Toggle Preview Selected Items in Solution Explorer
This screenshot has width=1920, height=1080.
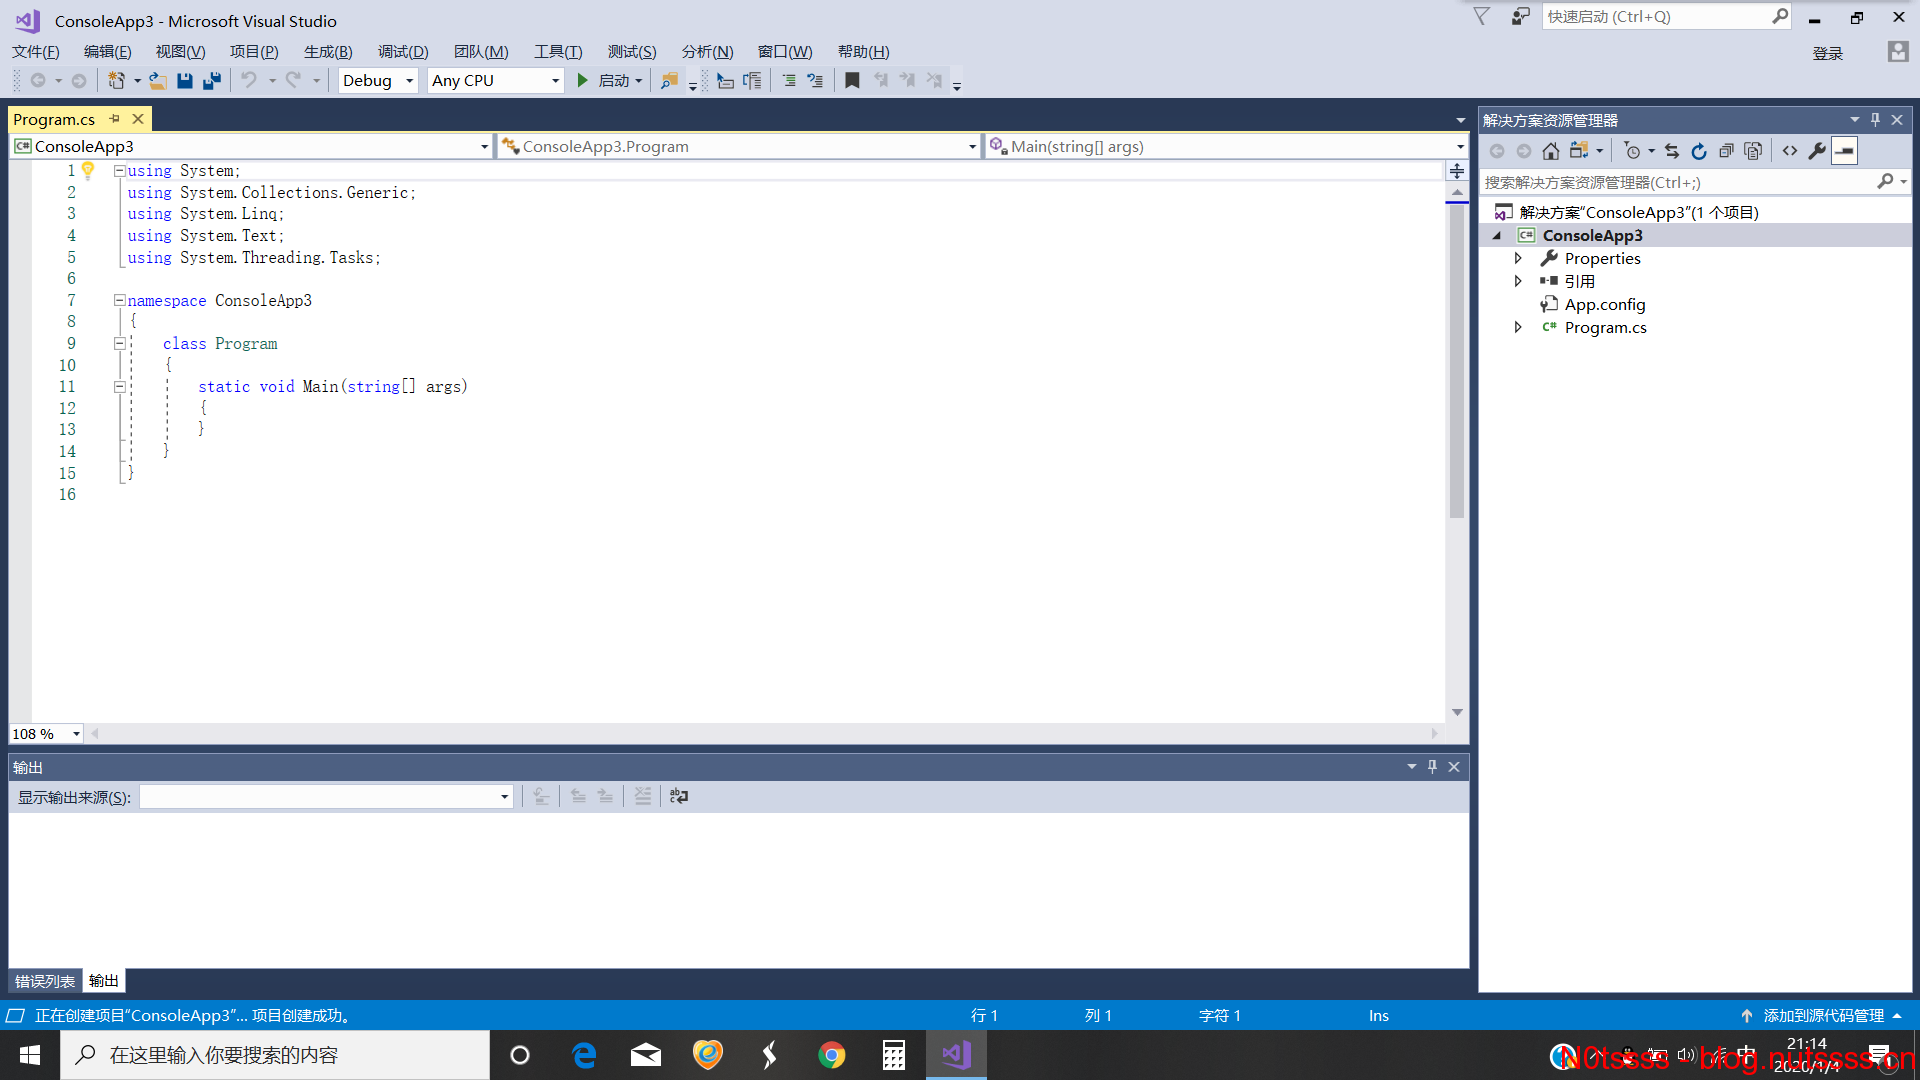[1845, 151]
